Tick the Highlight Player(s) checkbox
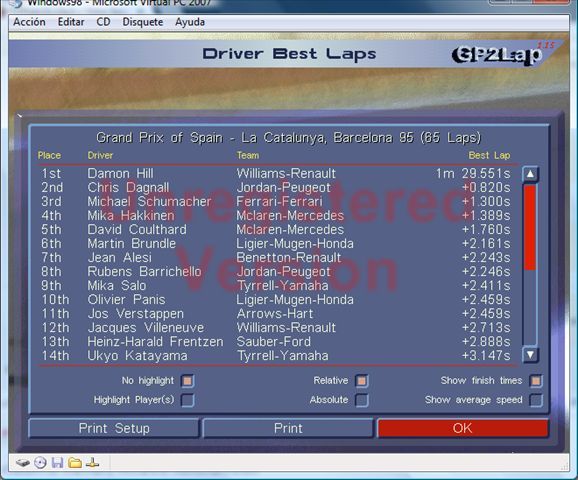 pyautogui.click(x=188, y=400)
